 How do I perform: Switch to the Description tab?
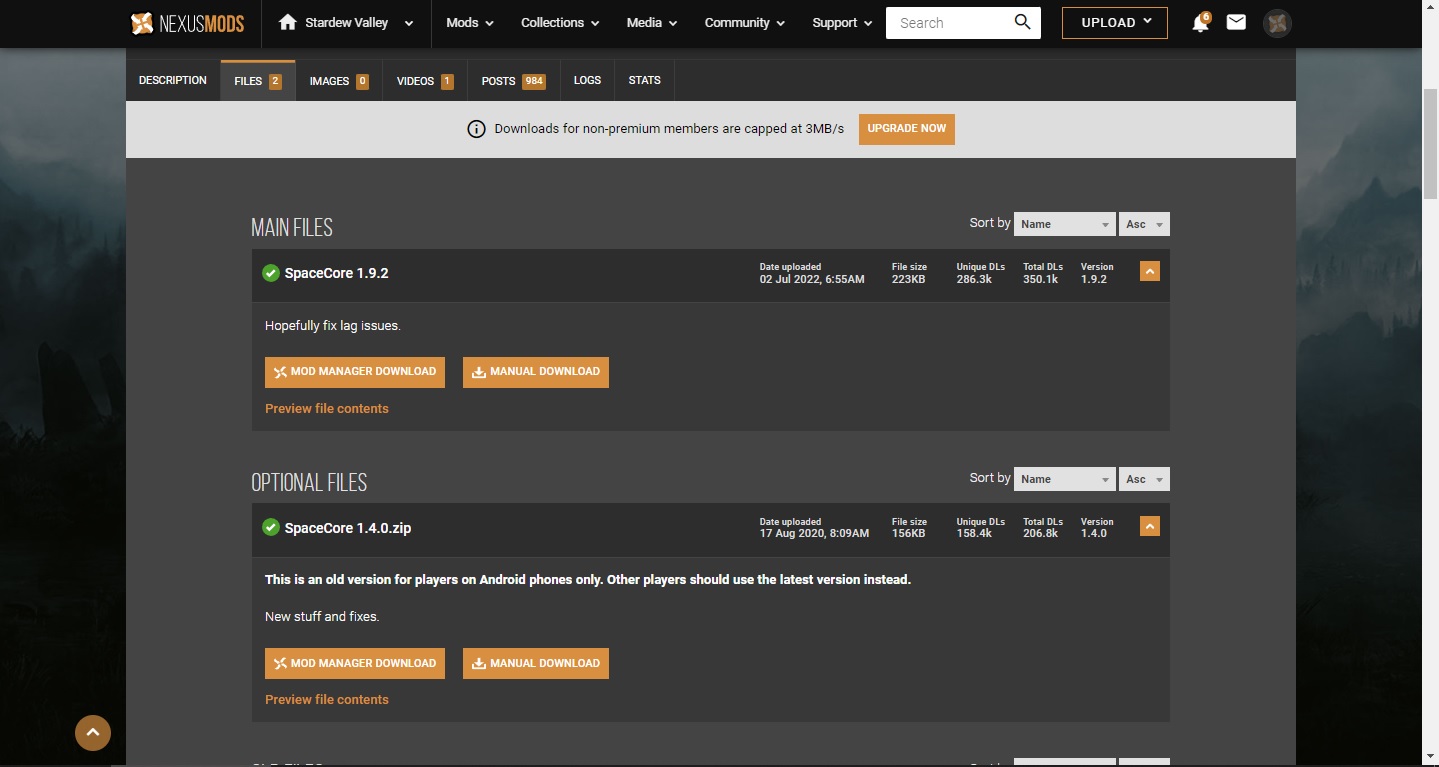(173, 80)
